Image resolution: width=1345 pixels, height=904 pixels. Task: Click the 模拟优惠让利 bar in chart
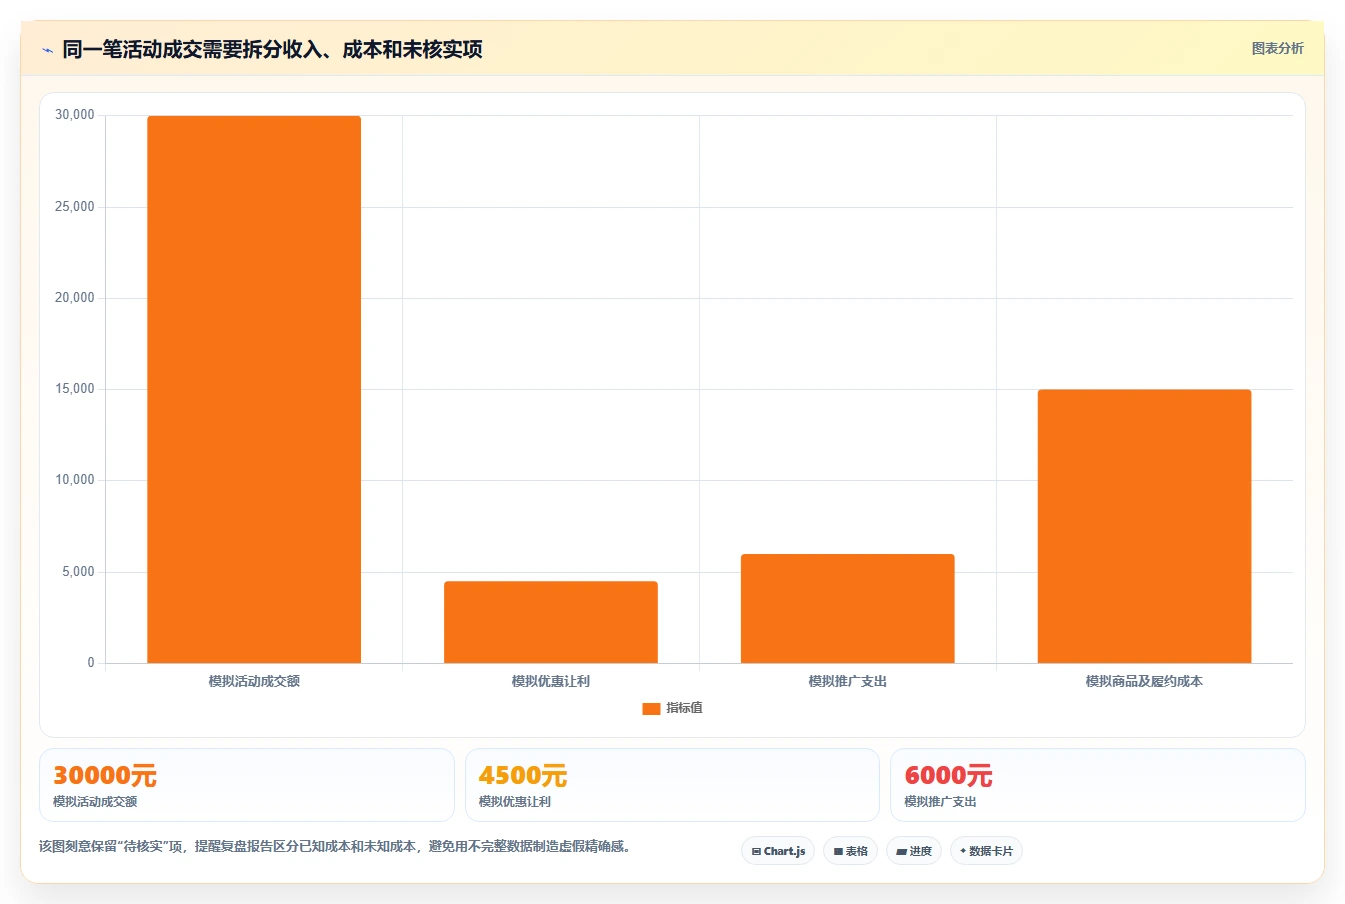click(551, 622)
